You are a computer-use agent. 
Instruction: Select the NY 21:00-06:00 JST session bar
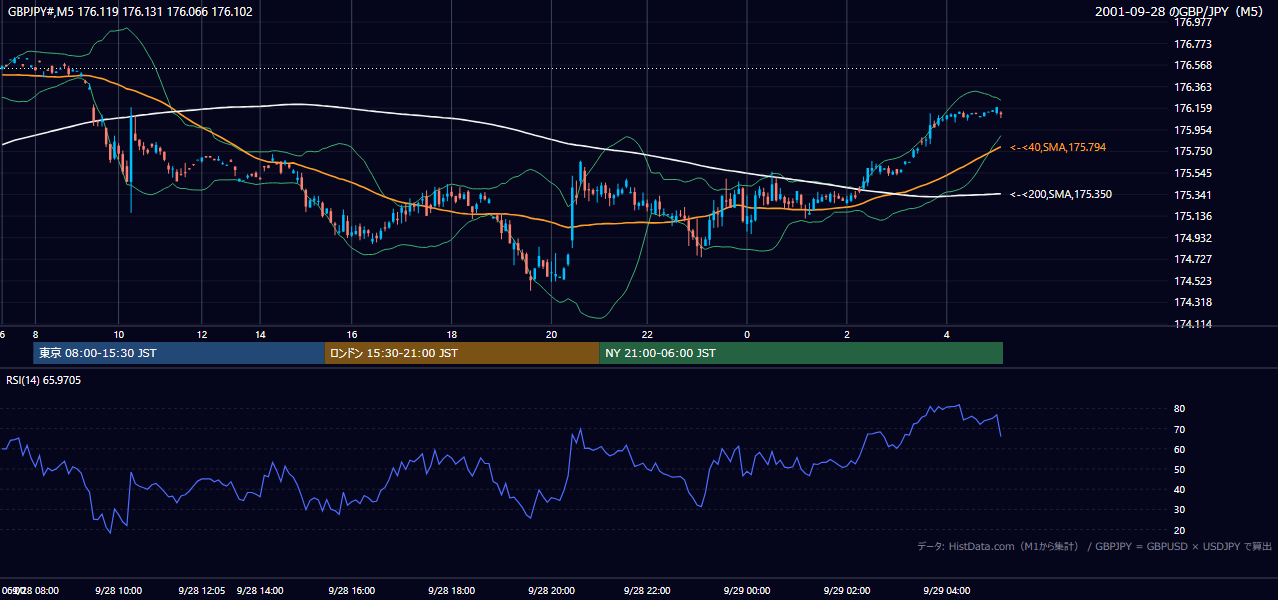click(801, 353)
